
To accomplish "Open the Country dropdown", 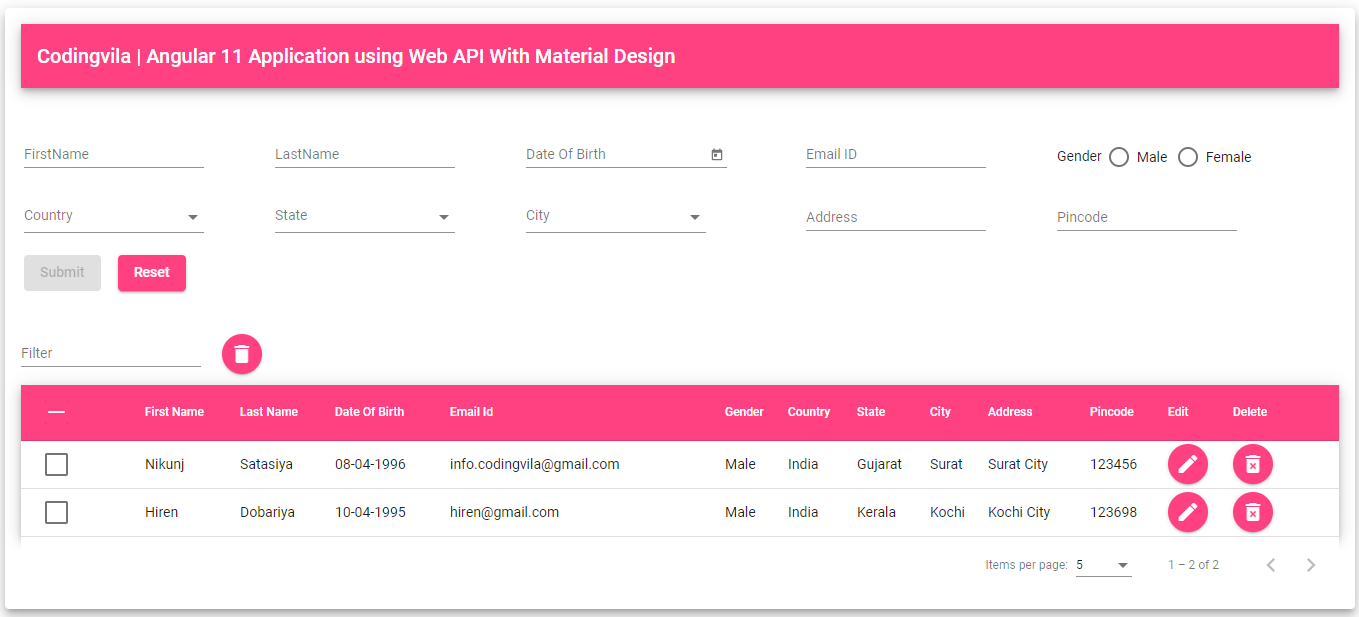I will pos(191,216).
